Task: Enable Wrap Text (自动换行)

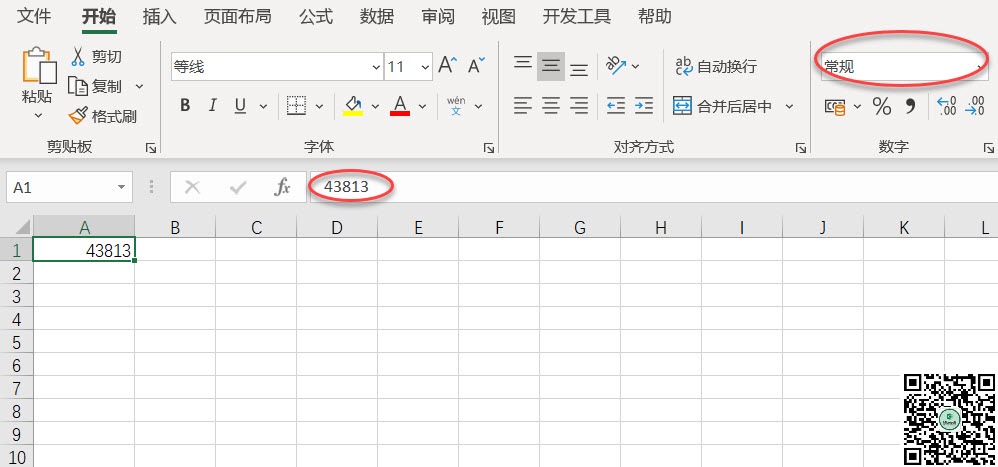Action: click(716, 66)
